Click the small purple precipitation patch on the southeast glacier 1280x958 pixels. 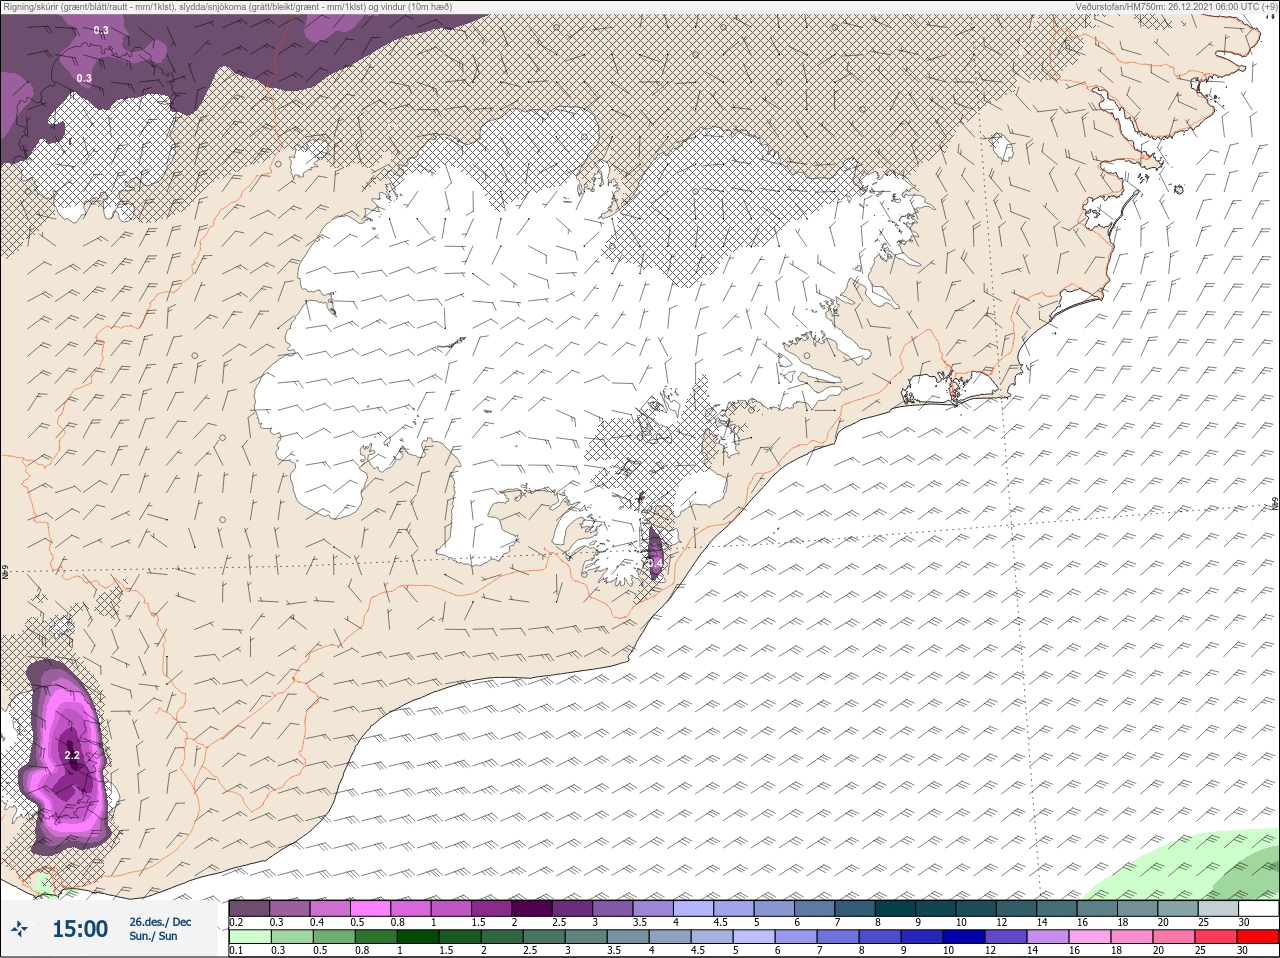click(655, 554)
